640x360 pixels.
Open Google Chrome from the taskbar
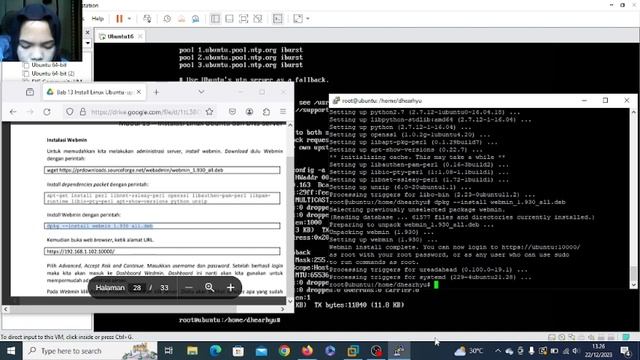[x=284, y=351]
